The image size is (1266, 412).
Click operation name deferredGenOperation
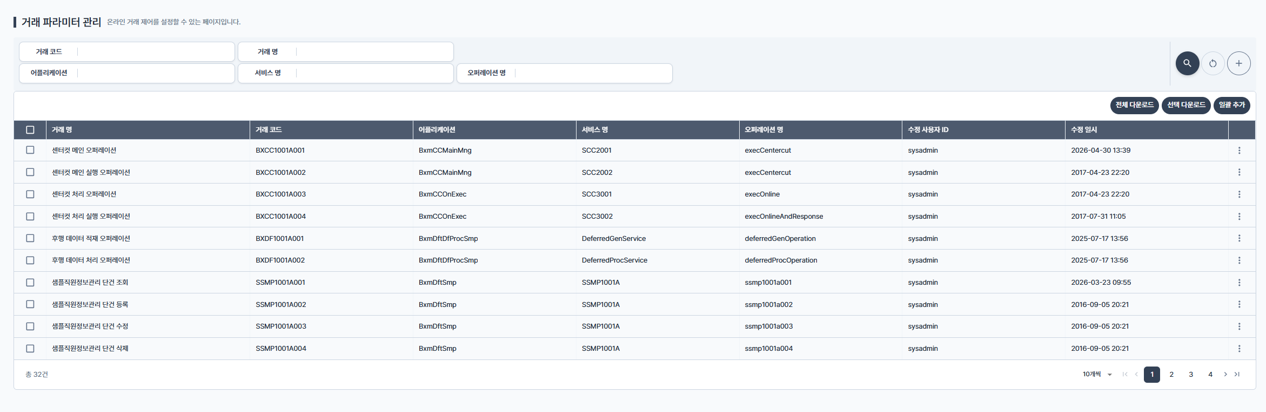coord(780,239)
